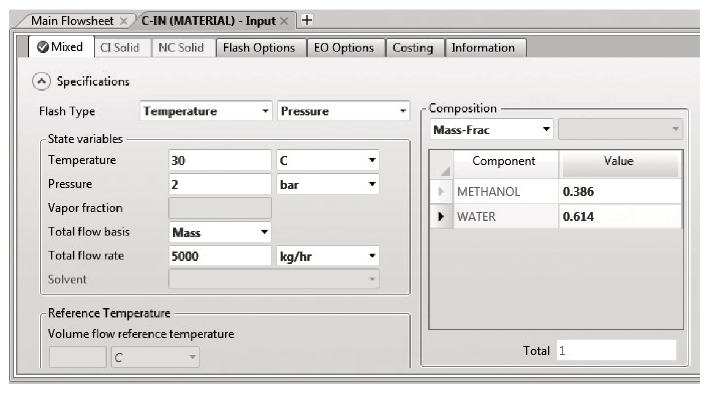The image size is (721, 397).
Task: Collapse the Specifications section
Action: 41,81
